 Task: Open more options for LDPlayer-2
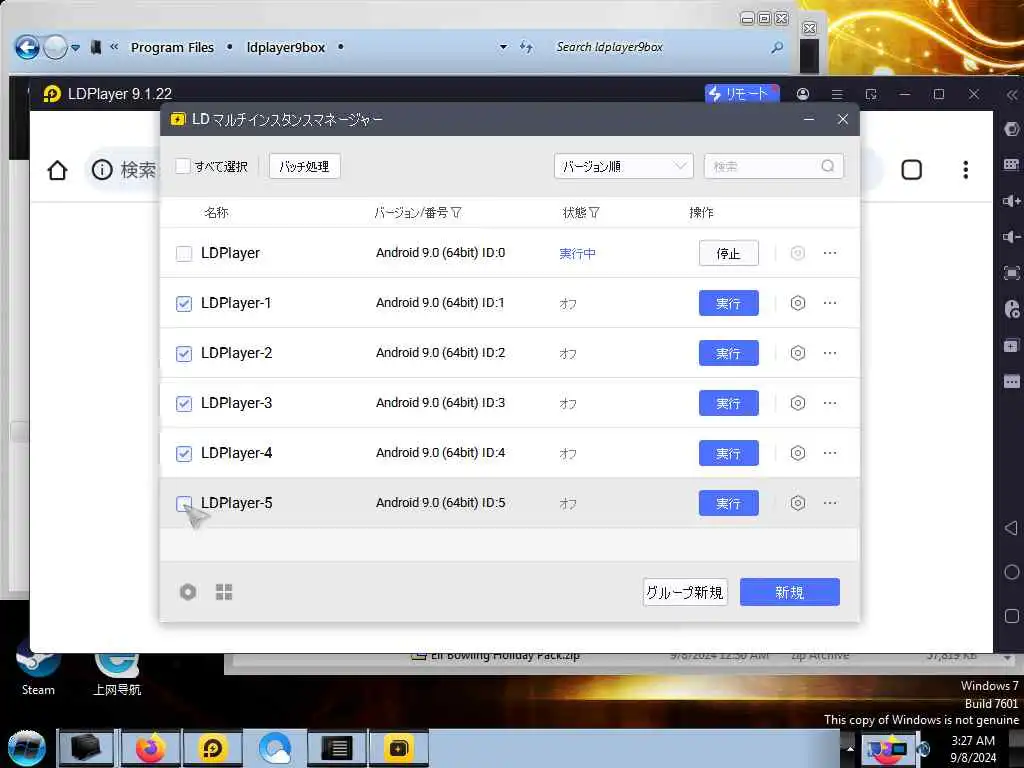point(830,353)
